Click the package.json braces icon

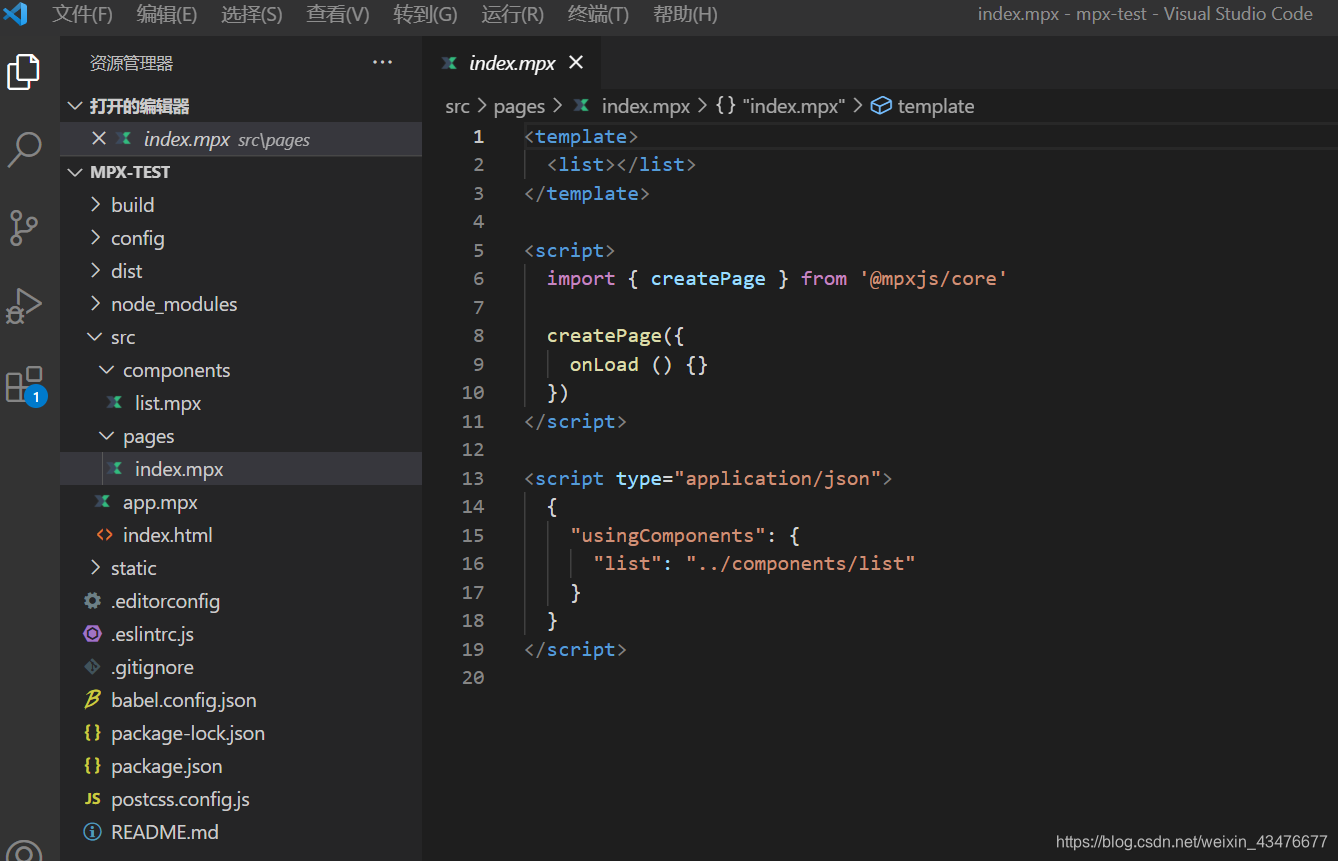[x=92, y=766]
